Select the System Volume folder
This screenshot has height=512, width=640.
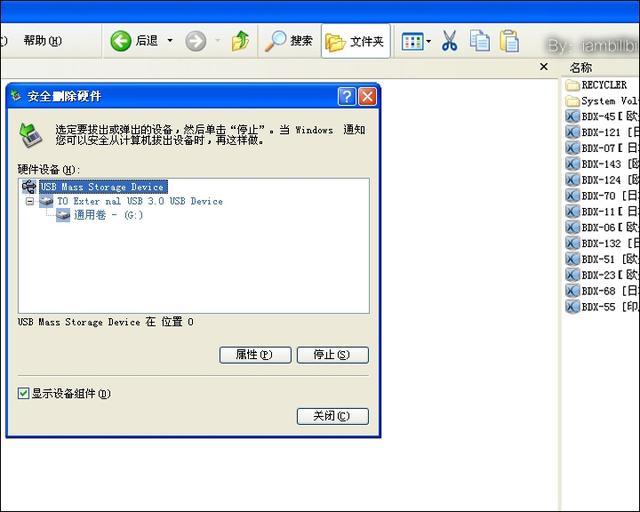coord(602,101)
